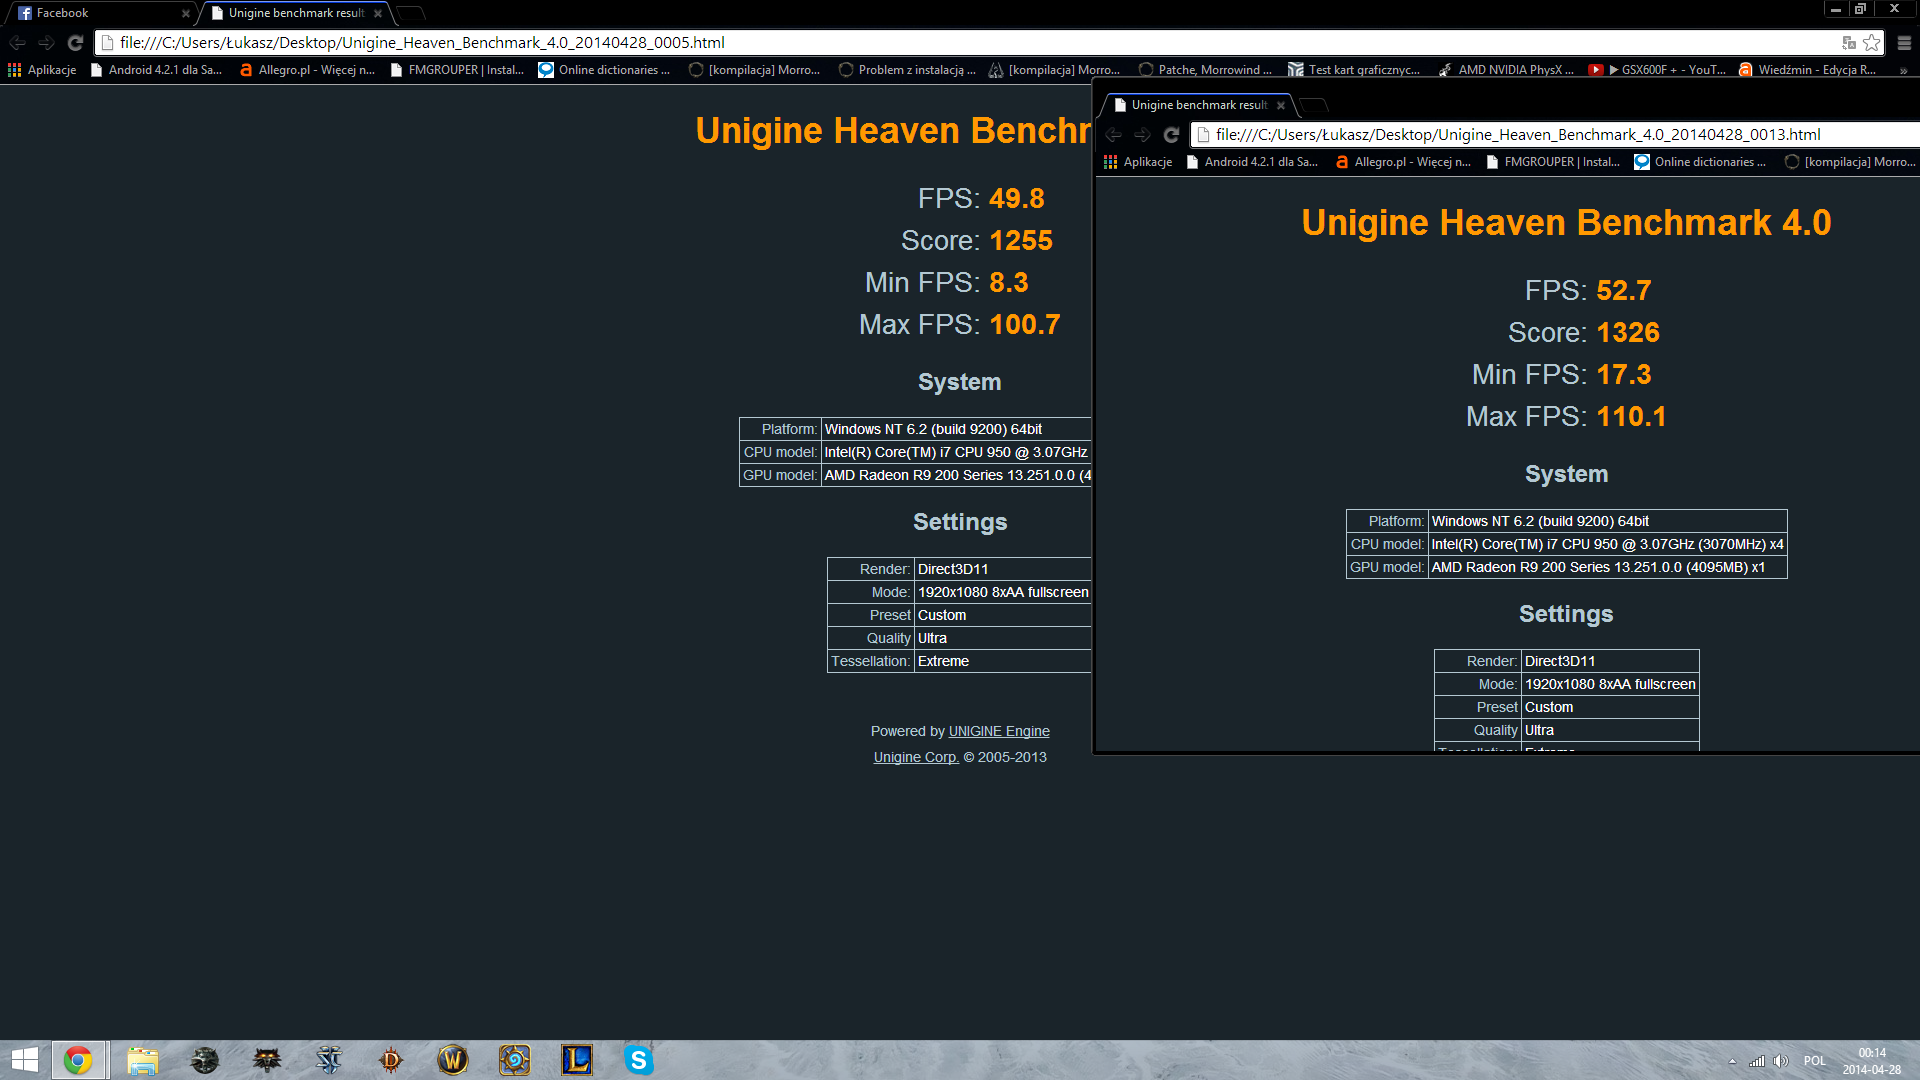Image resolution: width=1920 pixels, height=1080 pixels.
Task: Open StarCraft II from the taskbar
Action: 329,1060
